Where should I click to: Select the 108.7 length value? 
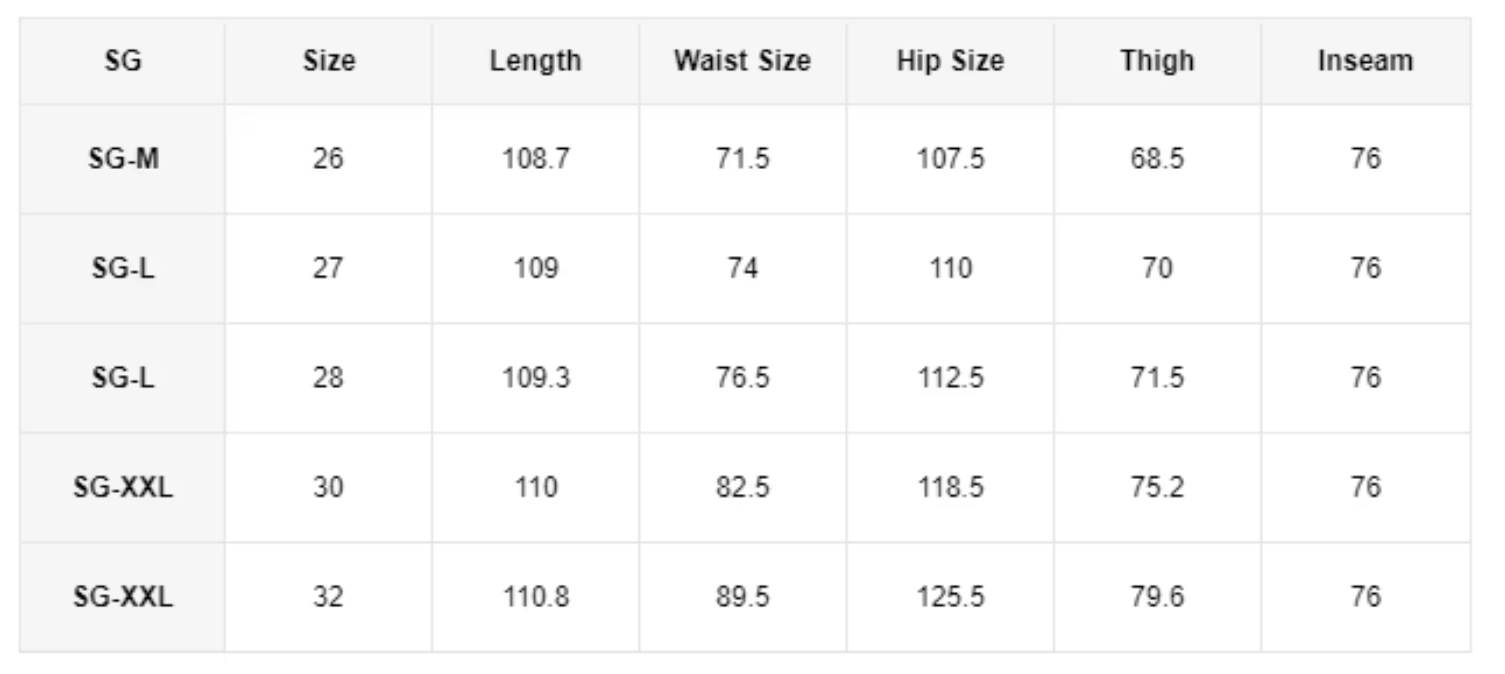pyautogui.click(x=535, y=159)
